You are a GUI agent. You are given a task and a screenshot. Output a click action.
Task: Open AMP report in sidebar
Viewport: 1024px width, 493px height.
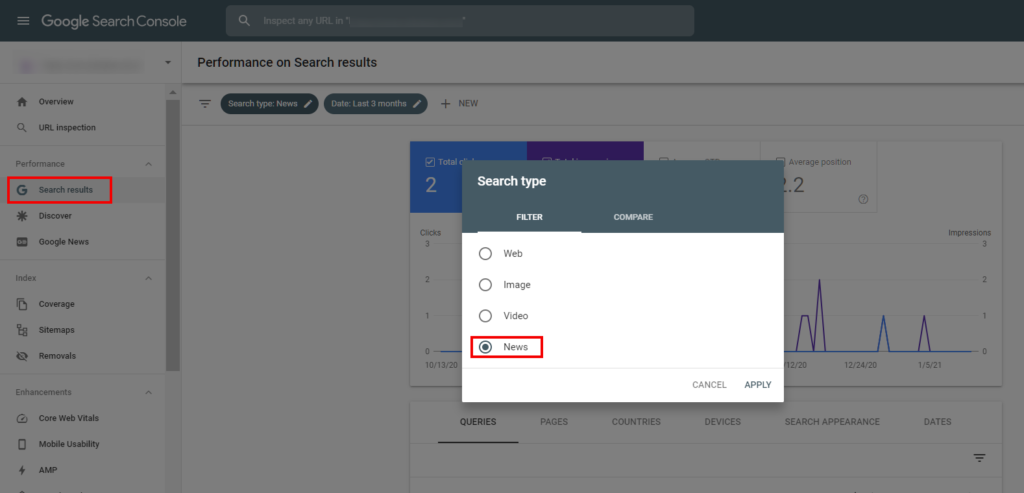tap(48, 470)
